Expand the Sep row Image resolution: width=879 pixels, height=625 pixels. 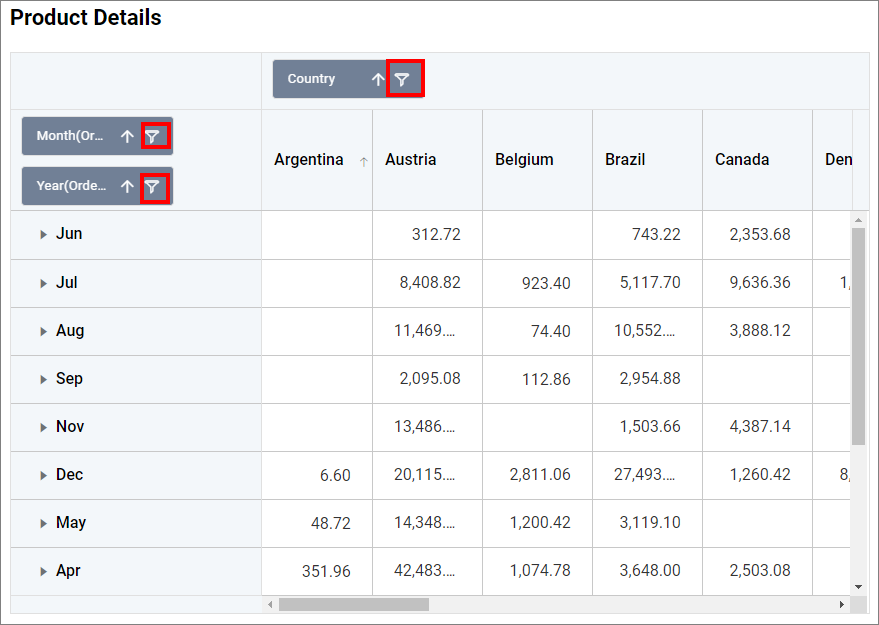coord(43,379)
